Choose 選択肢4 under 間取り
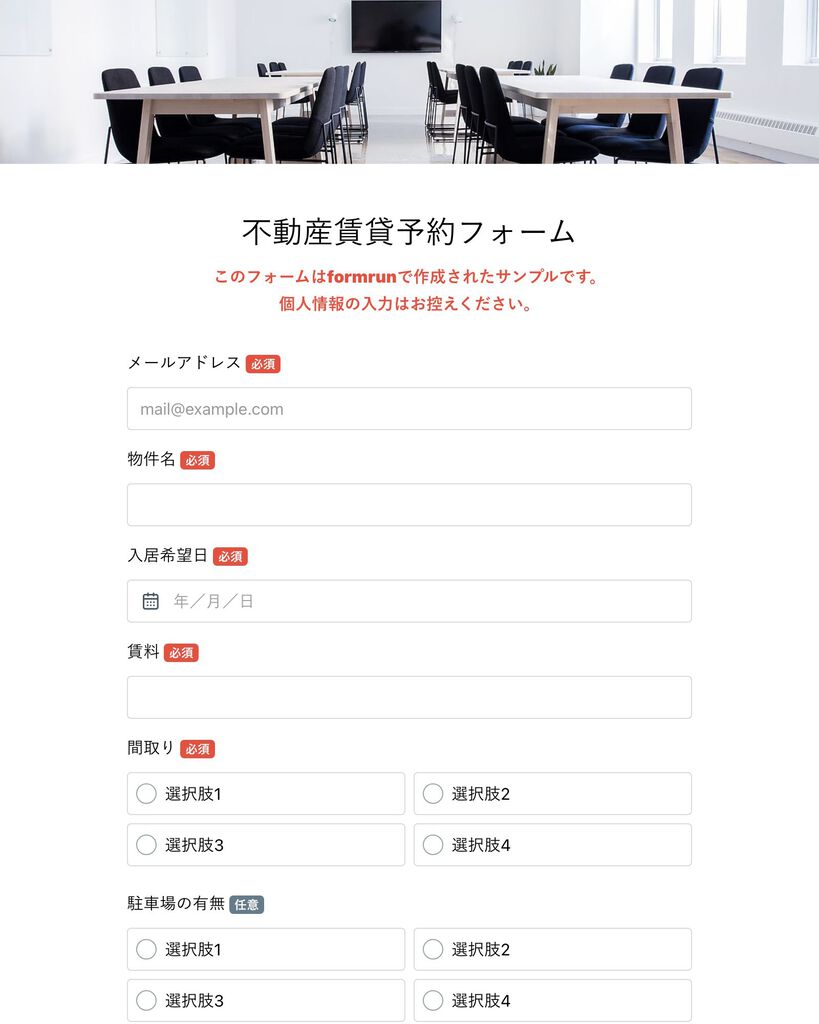The width and height of the screenshot is (819, 1024). point(553,844)
